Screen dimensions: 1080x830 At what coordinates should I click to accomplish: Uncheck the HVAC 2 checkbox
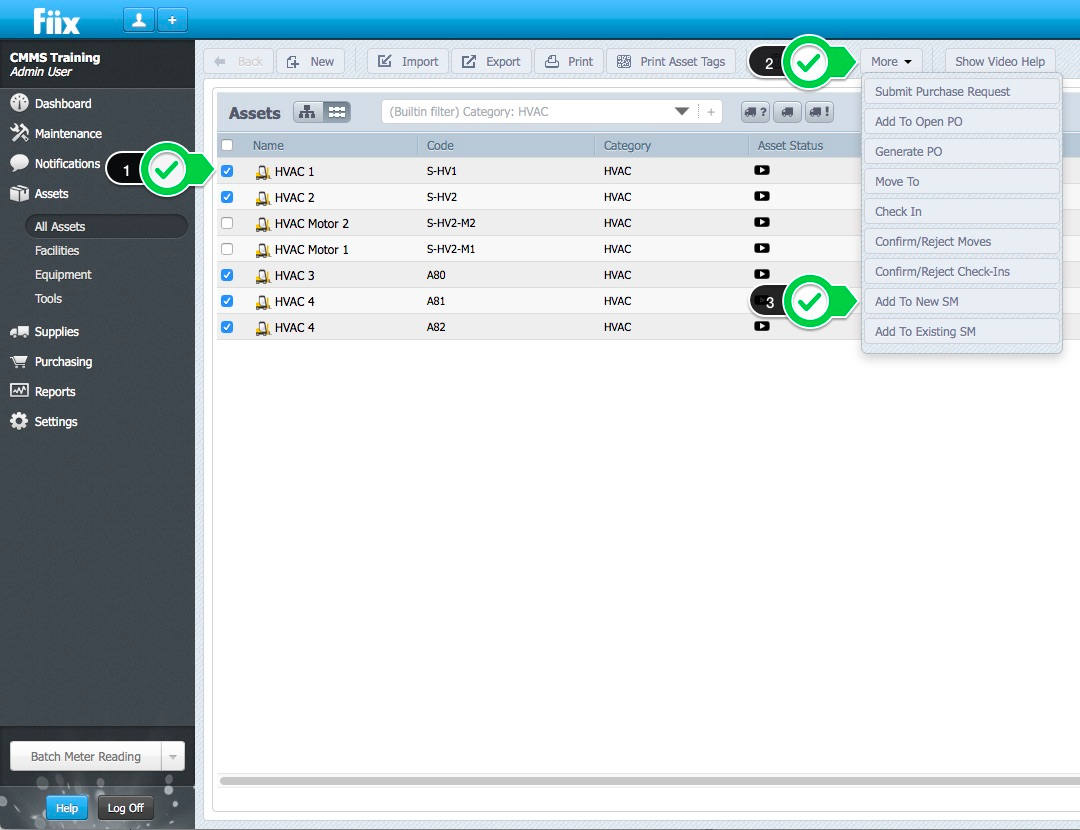pyautogui.click(x=227, y=197)
